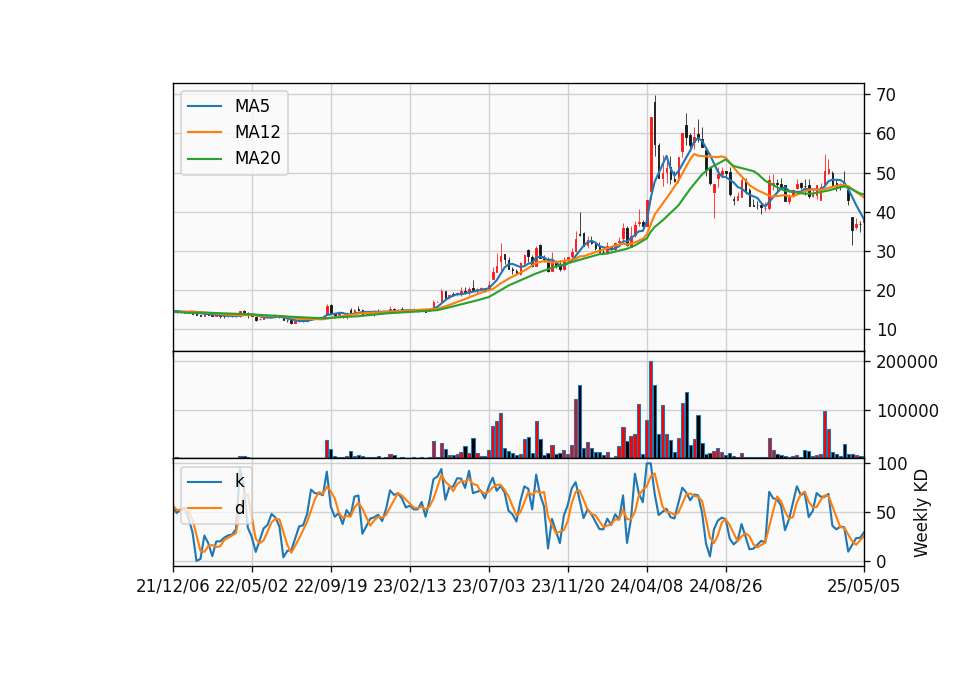Click the green MA20 legend line sample
Image resolution: width=960 pixels, height=690 pixels.
coord(204,159)
